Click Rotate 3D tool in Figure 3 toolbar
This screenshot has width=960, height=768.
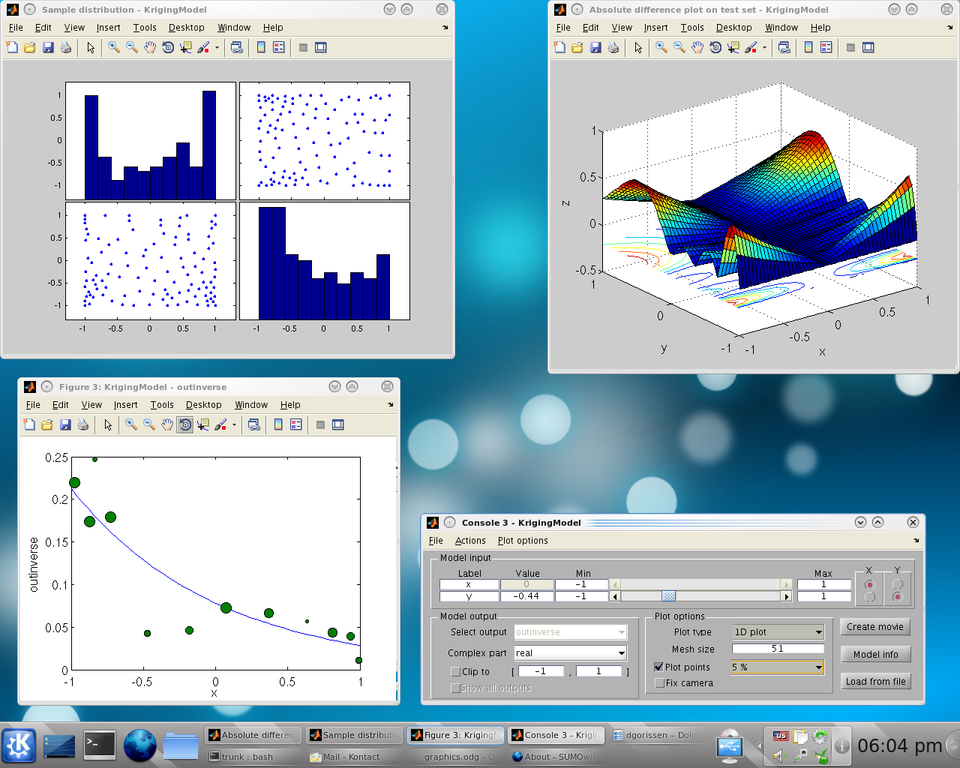[185, 425]
